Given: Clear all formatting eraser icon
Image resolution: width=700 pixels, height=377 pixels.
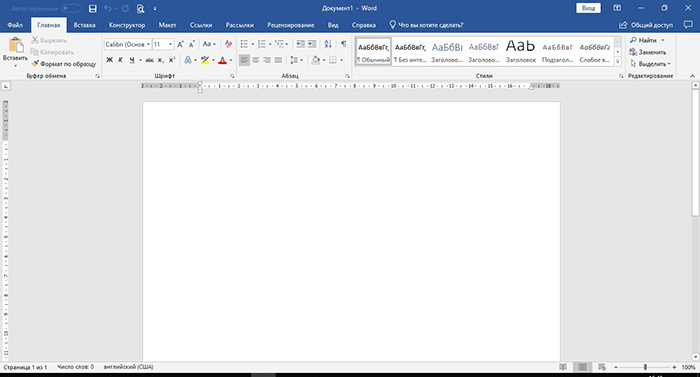Looking at the screenshot, I should point(228,44).
